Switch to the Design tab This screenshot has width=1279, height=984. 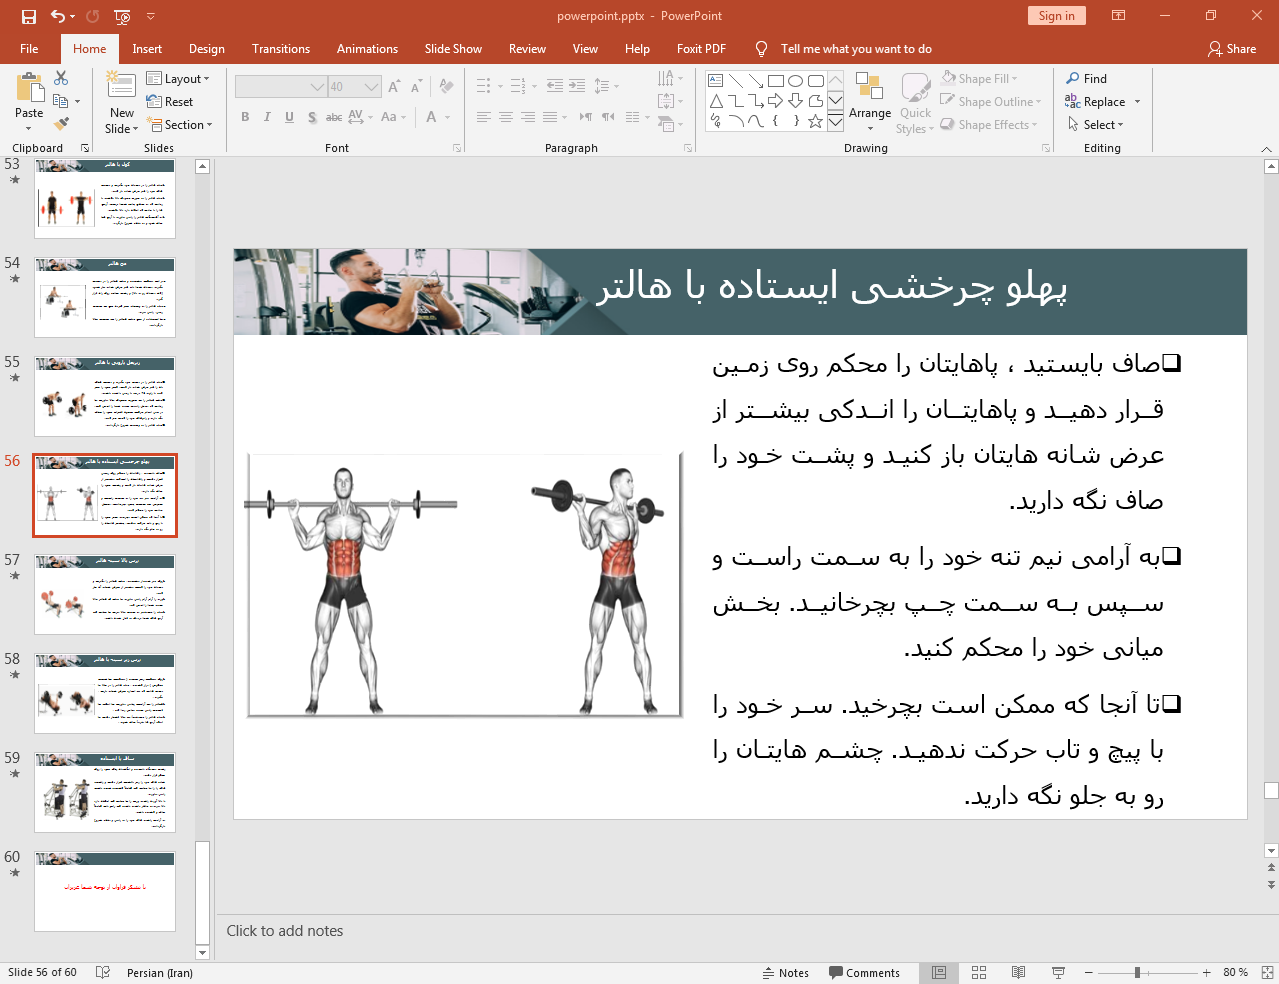click(207, 49)
